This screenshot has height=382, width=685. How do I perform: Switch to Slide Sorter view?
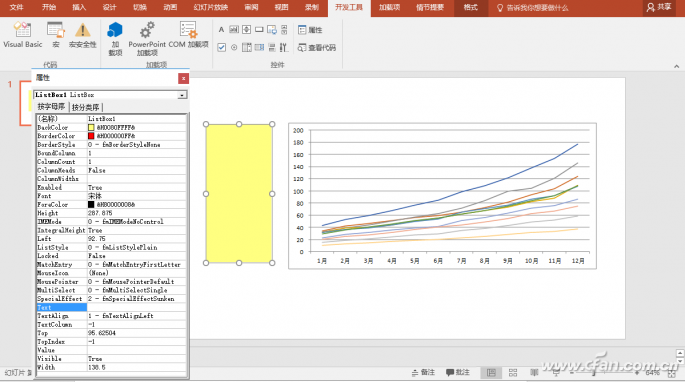point(513,372)
